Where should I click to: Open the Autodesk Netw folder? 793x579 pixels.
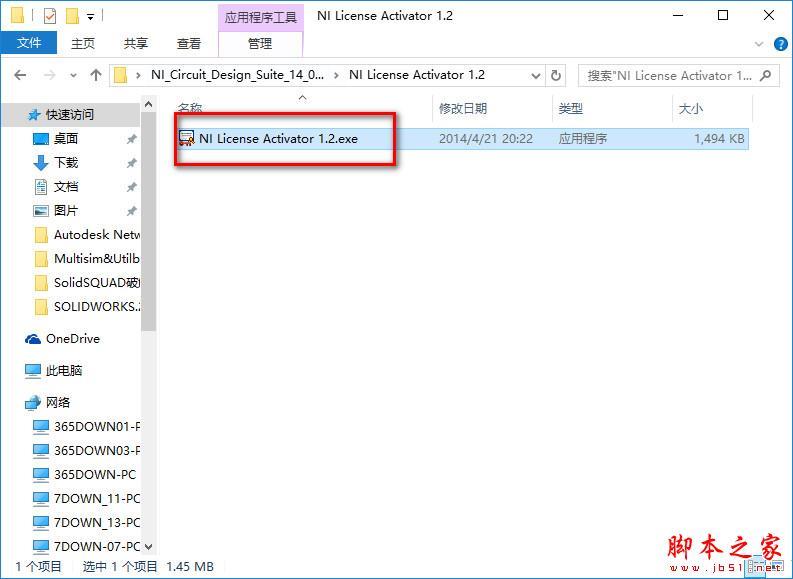coord(87,235)
